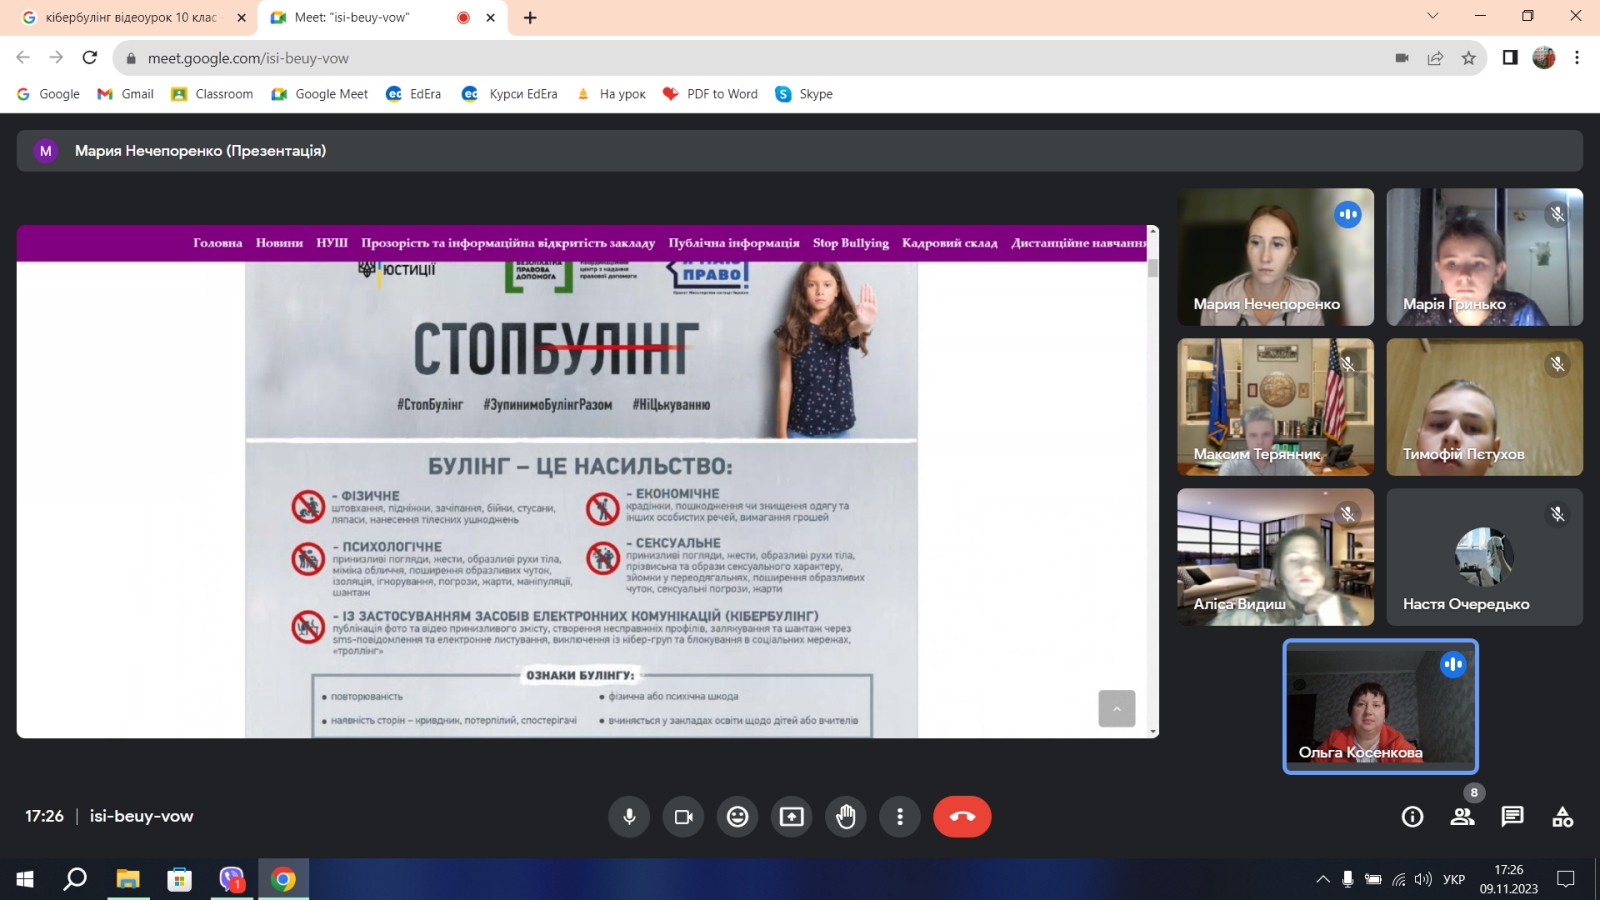Image resolution: width=1600 pixels, height=900 pixels.
Task: Open the chat with everyone panel
Action: (x=1512, y=817)
